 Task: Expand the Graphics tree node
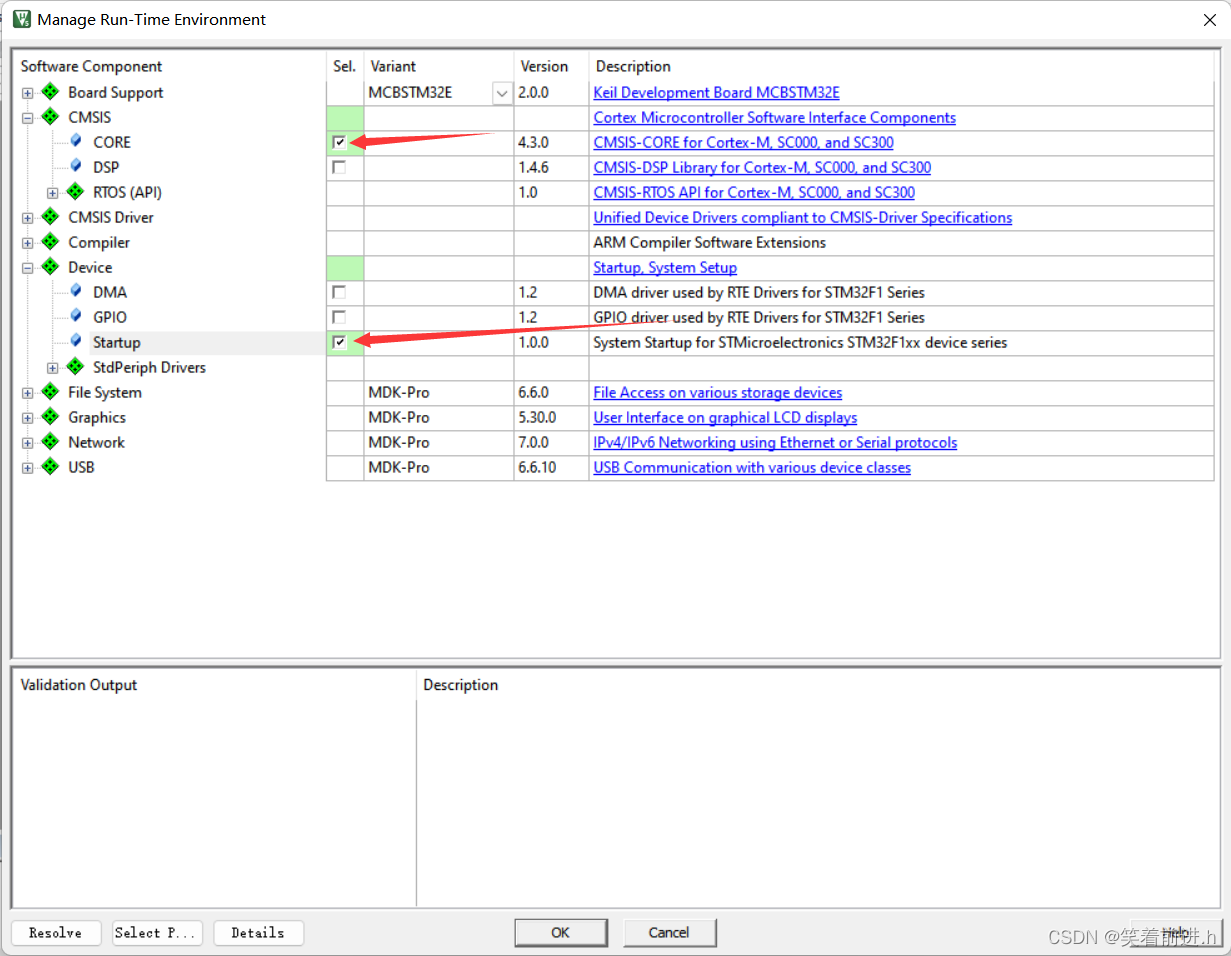28,418
